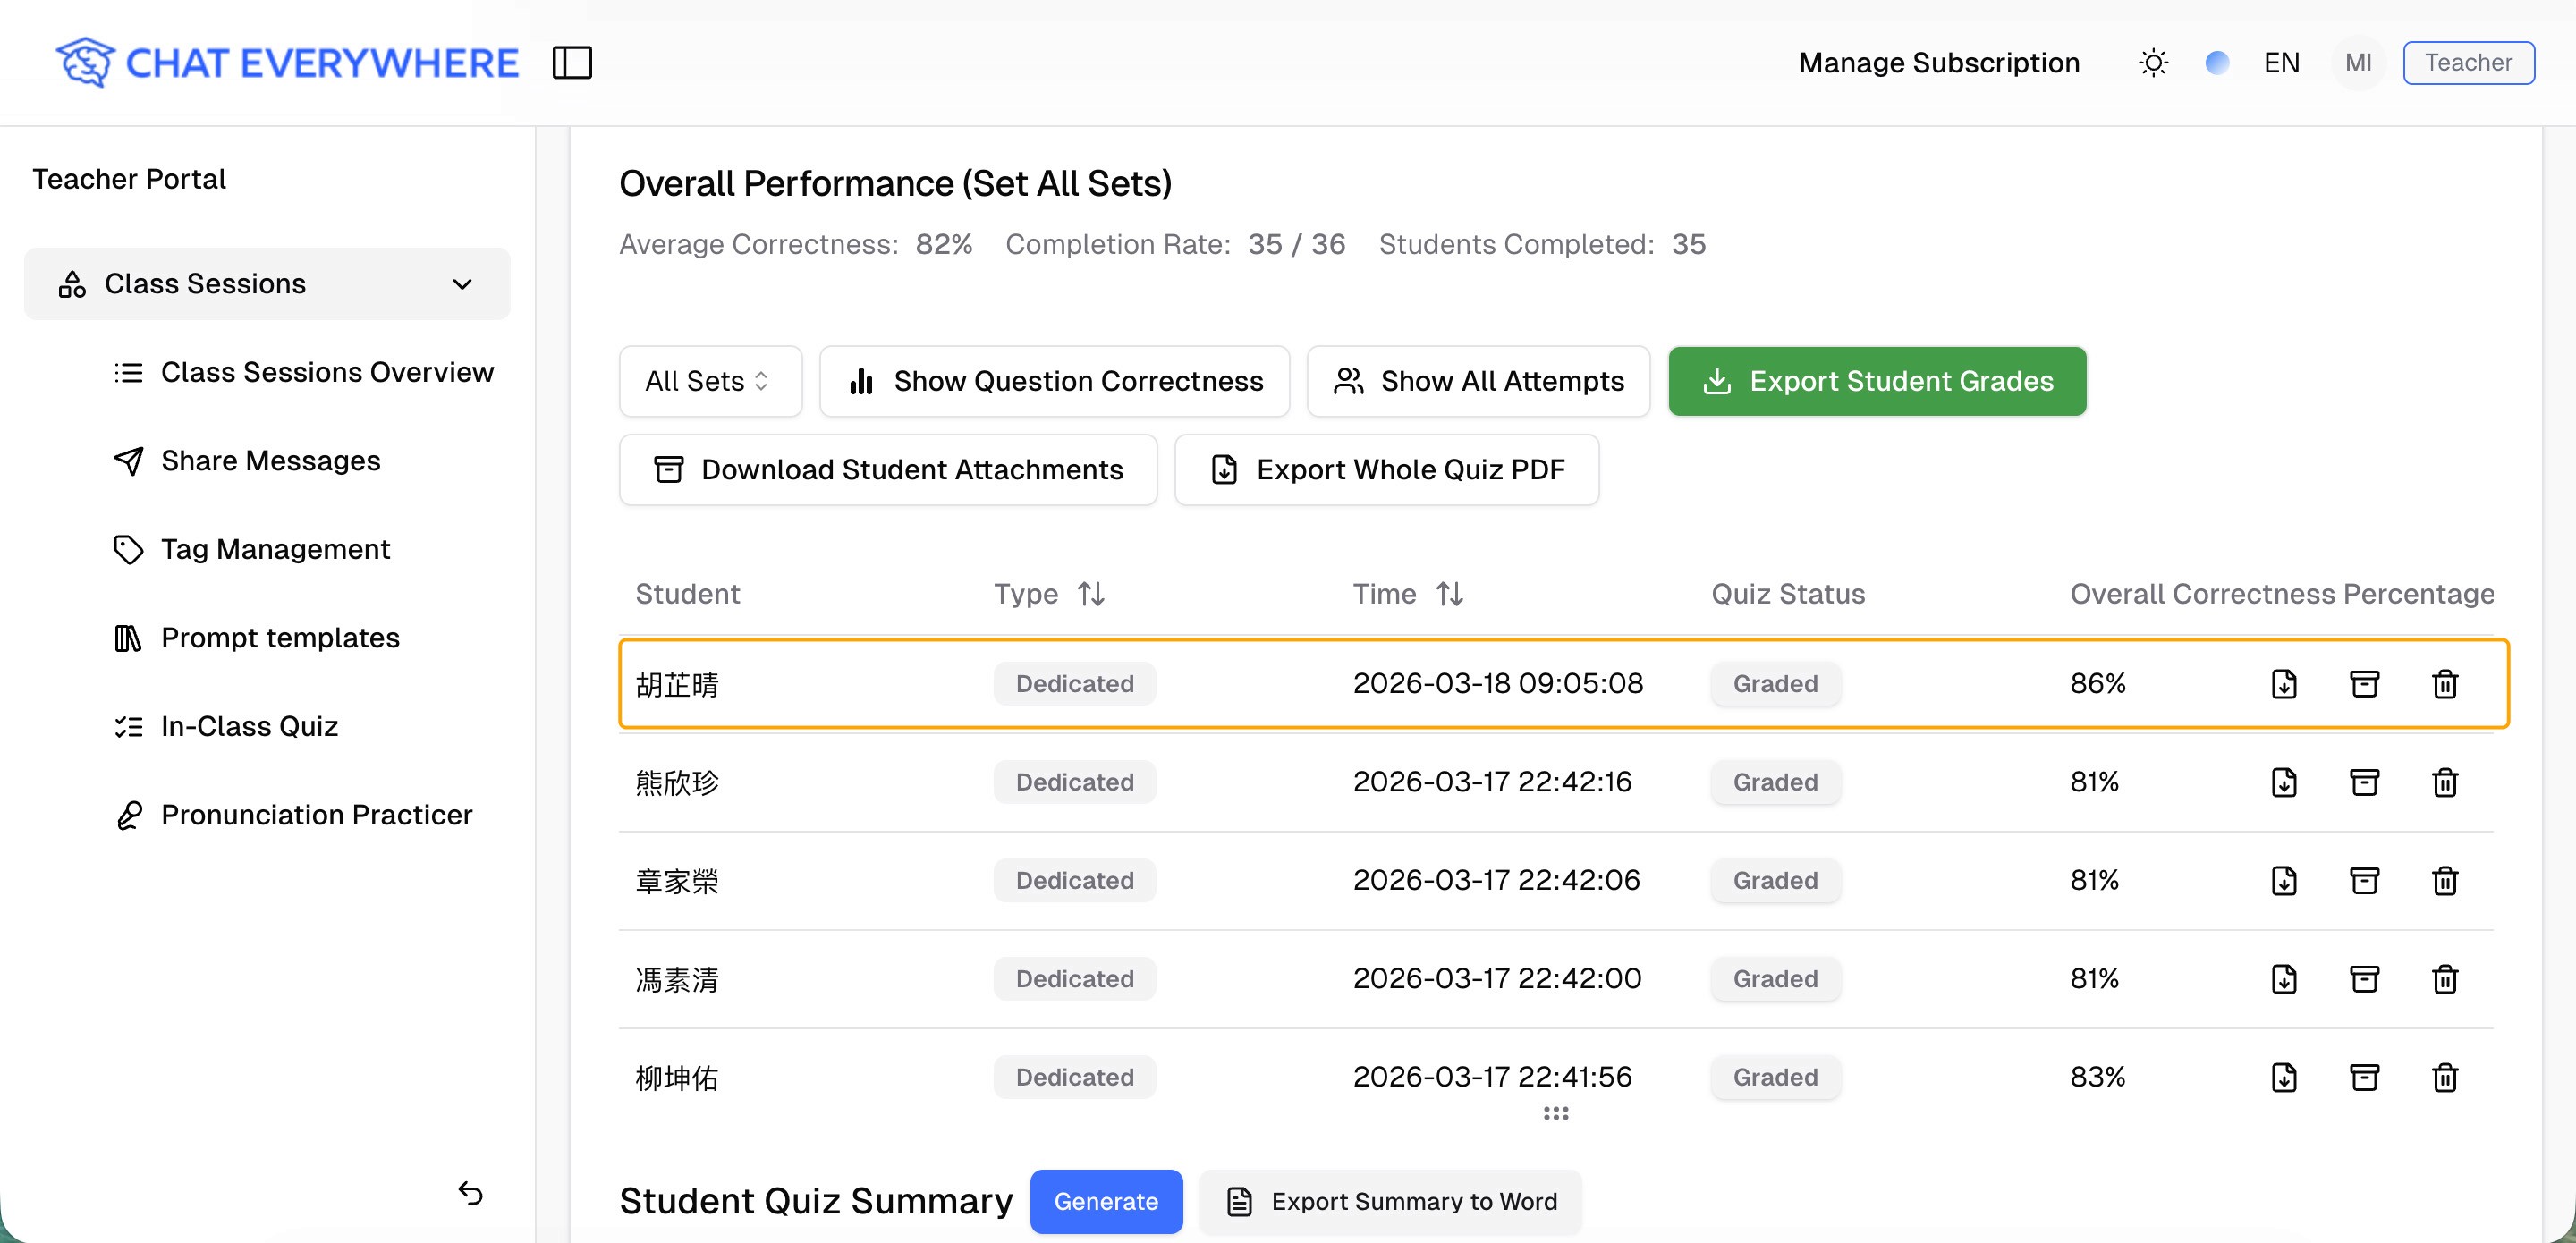Click Export Student Grades button
The height and width of the screenshot is (1243, 2576).
pos(1876,381)
